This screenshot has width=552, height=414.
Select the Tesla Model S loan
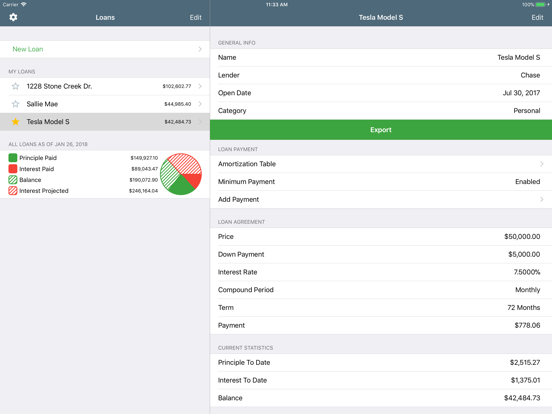(x=105, y=122)
